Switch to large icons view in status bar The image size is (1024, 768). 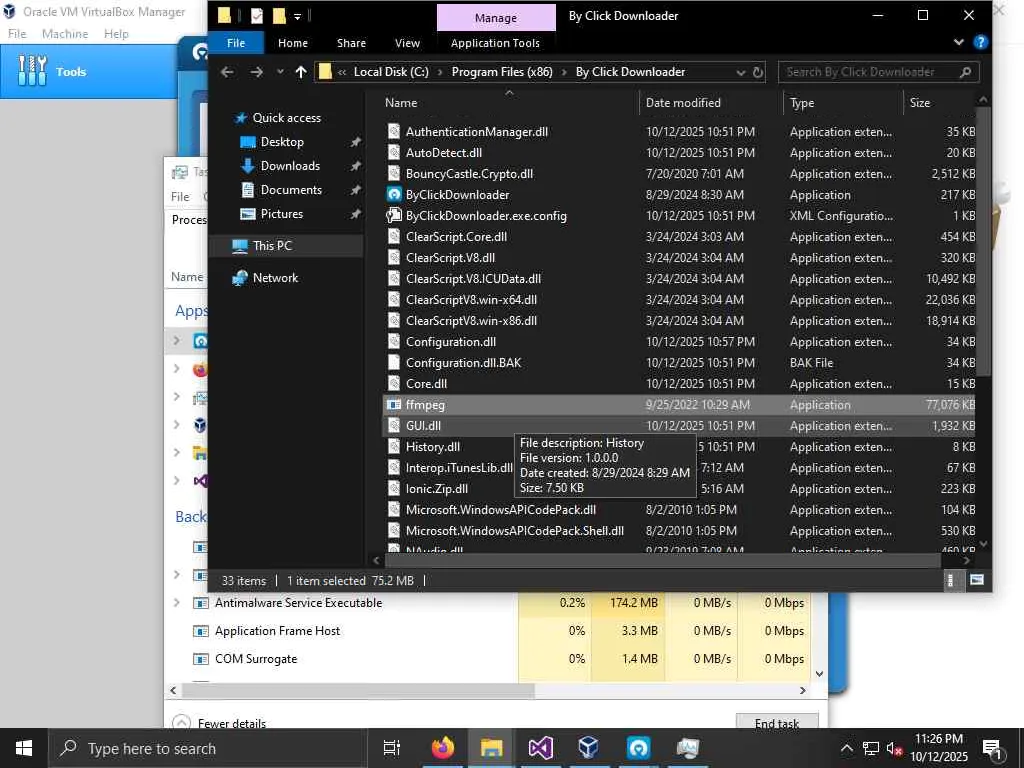[977, 580]
